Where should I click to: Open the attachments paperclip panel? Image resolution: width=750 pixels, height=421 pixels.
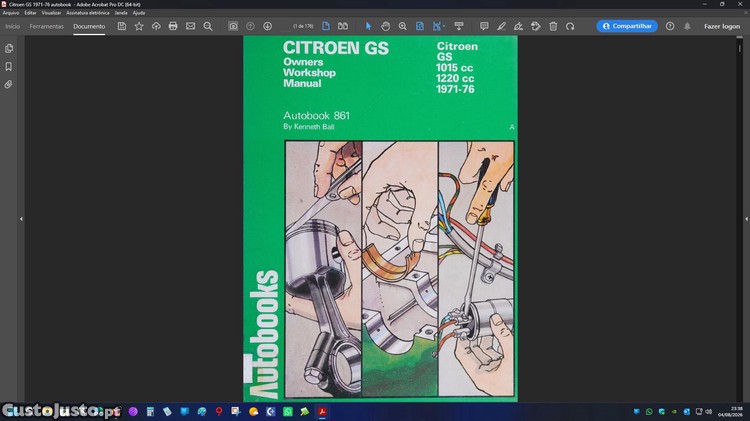pyautogui.click(x=9, y=85)
